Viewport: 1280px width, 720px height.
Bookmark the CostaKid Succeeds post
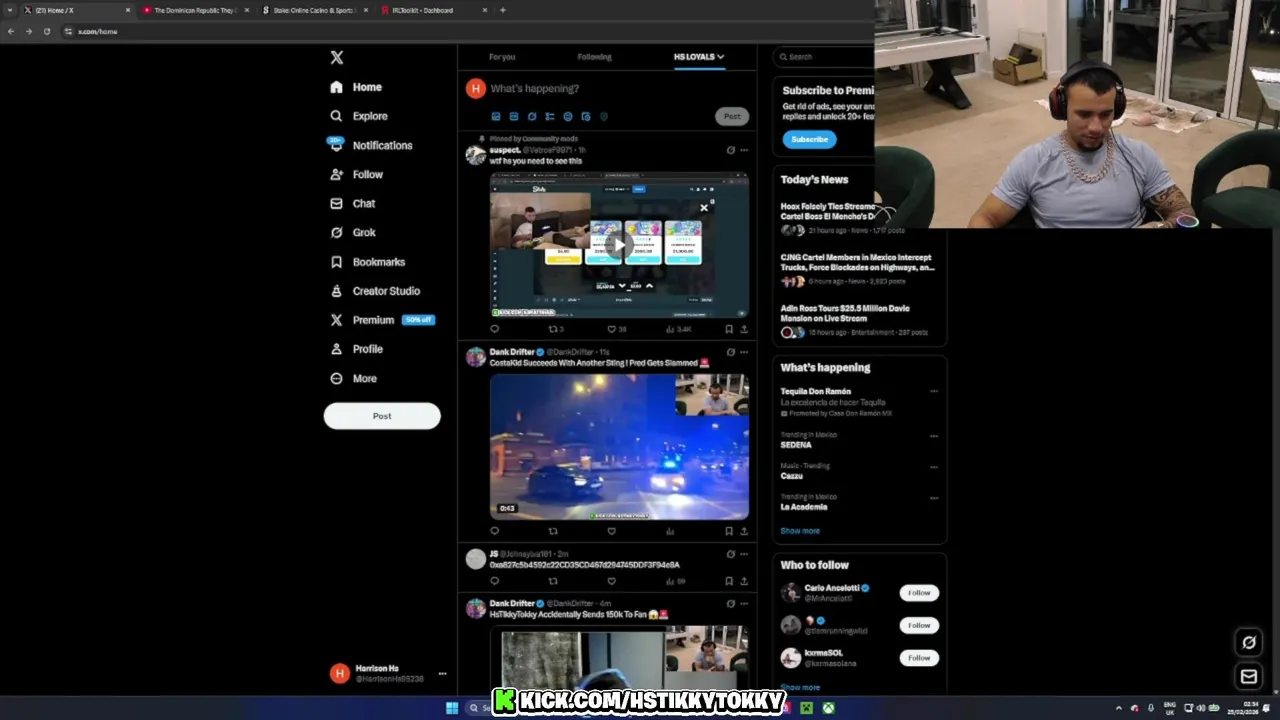click(x=729, y=531)
